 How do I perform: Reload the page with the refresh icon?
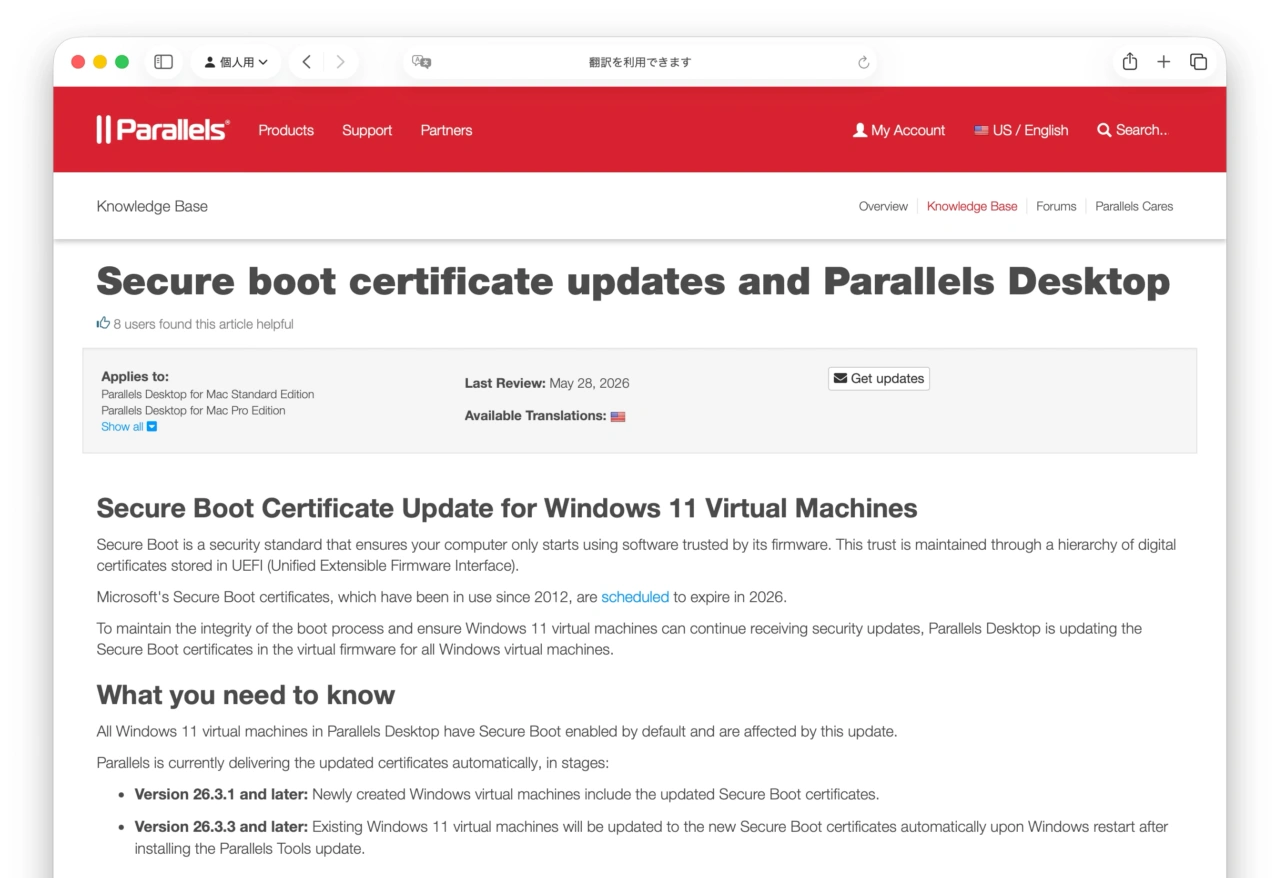point(864,62)
